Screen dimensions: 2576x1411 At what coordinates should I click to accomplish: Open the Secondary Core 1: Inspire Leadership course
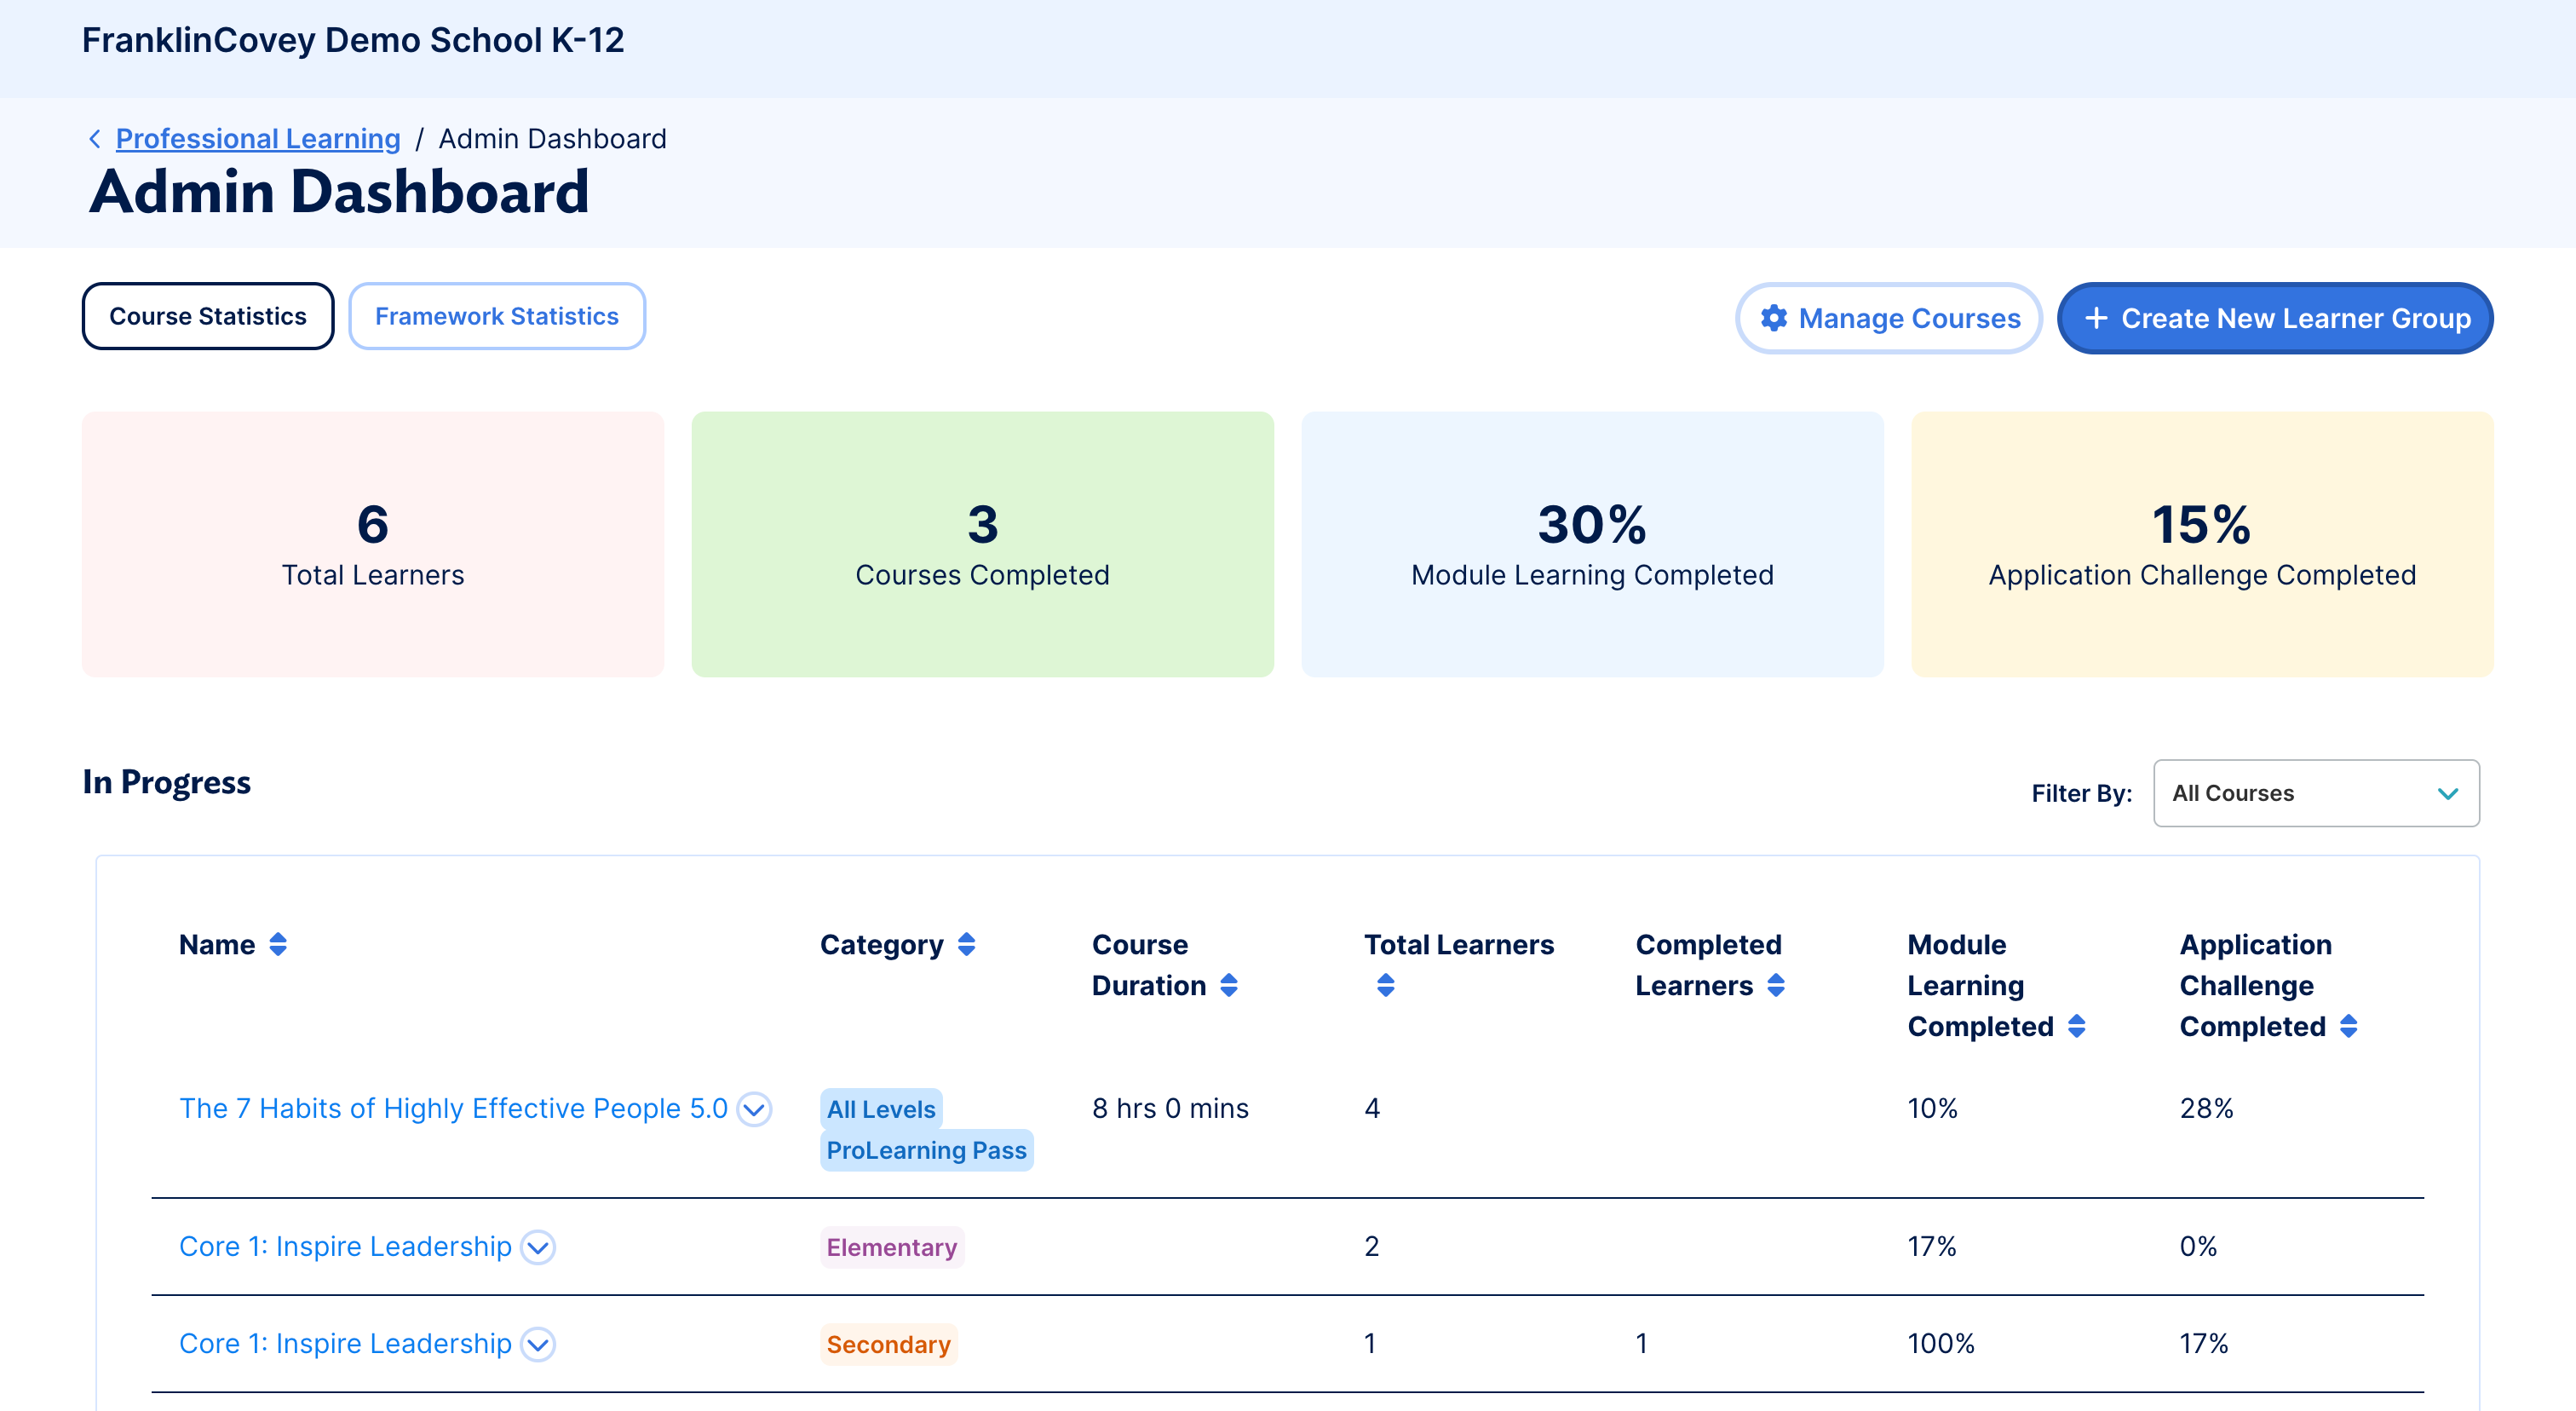345,1343
